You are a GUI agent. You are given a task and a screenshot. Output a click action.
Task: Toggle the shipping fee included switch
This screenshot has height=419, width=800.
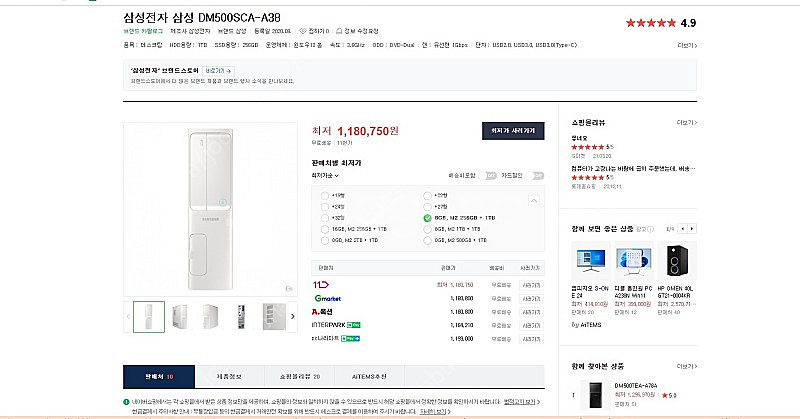point(490,175)
